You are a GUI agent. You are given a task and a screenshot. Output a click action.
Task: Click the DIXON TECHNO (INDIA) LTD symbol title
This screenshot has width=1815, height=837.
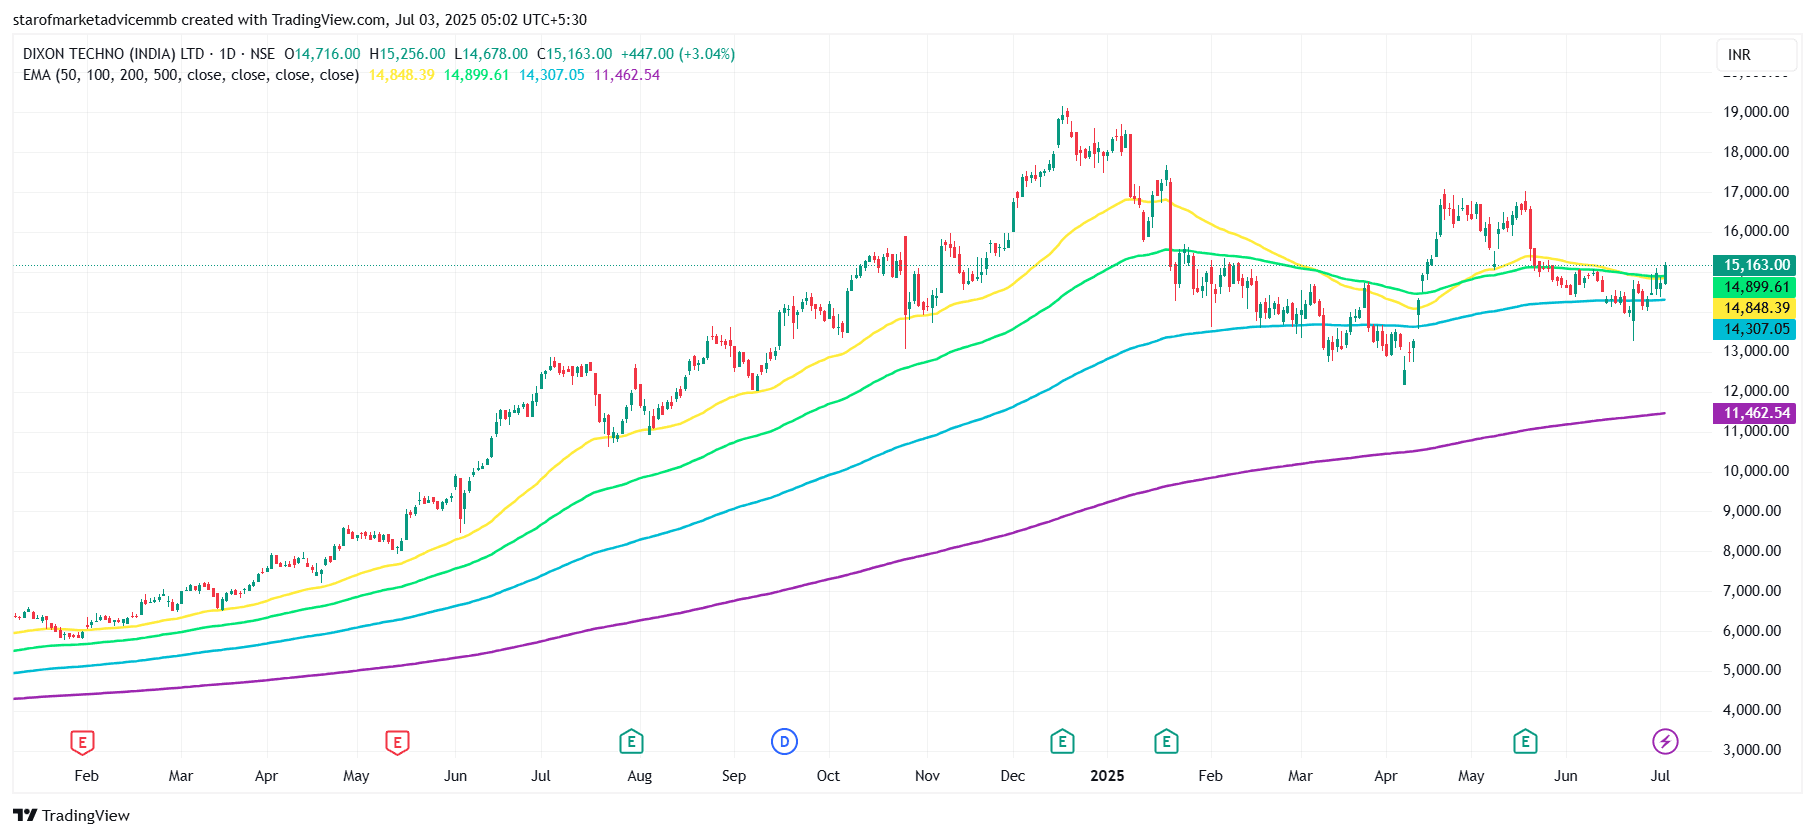114,54
